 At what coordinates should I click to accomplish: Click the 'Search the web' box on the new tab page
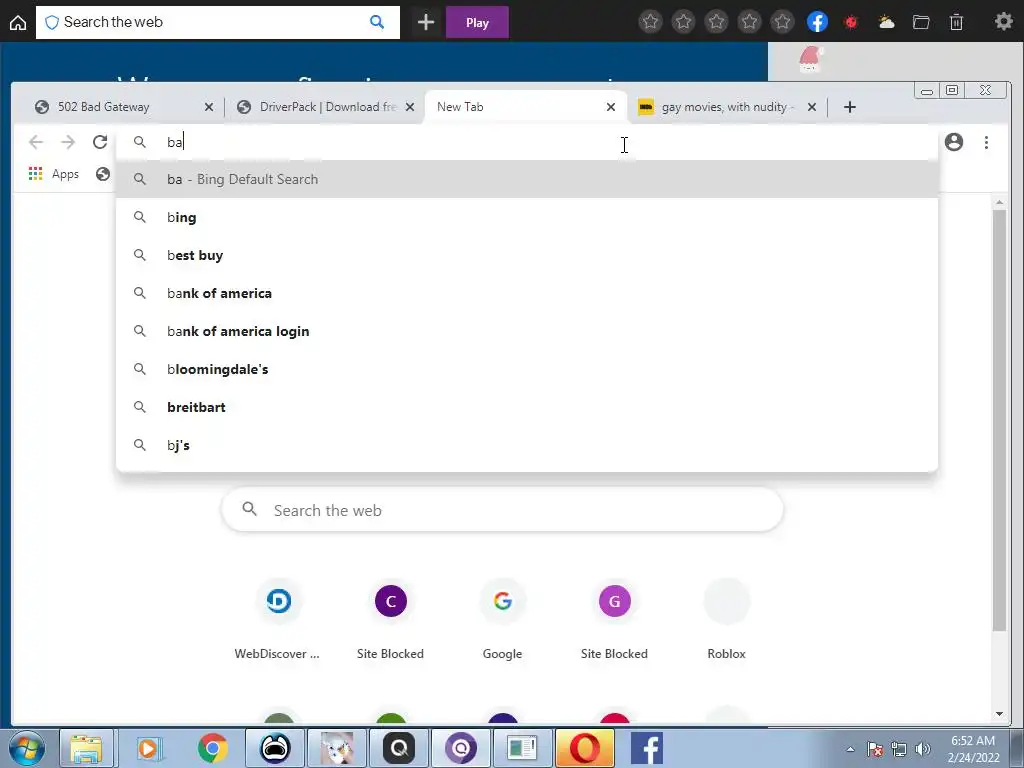502,510
